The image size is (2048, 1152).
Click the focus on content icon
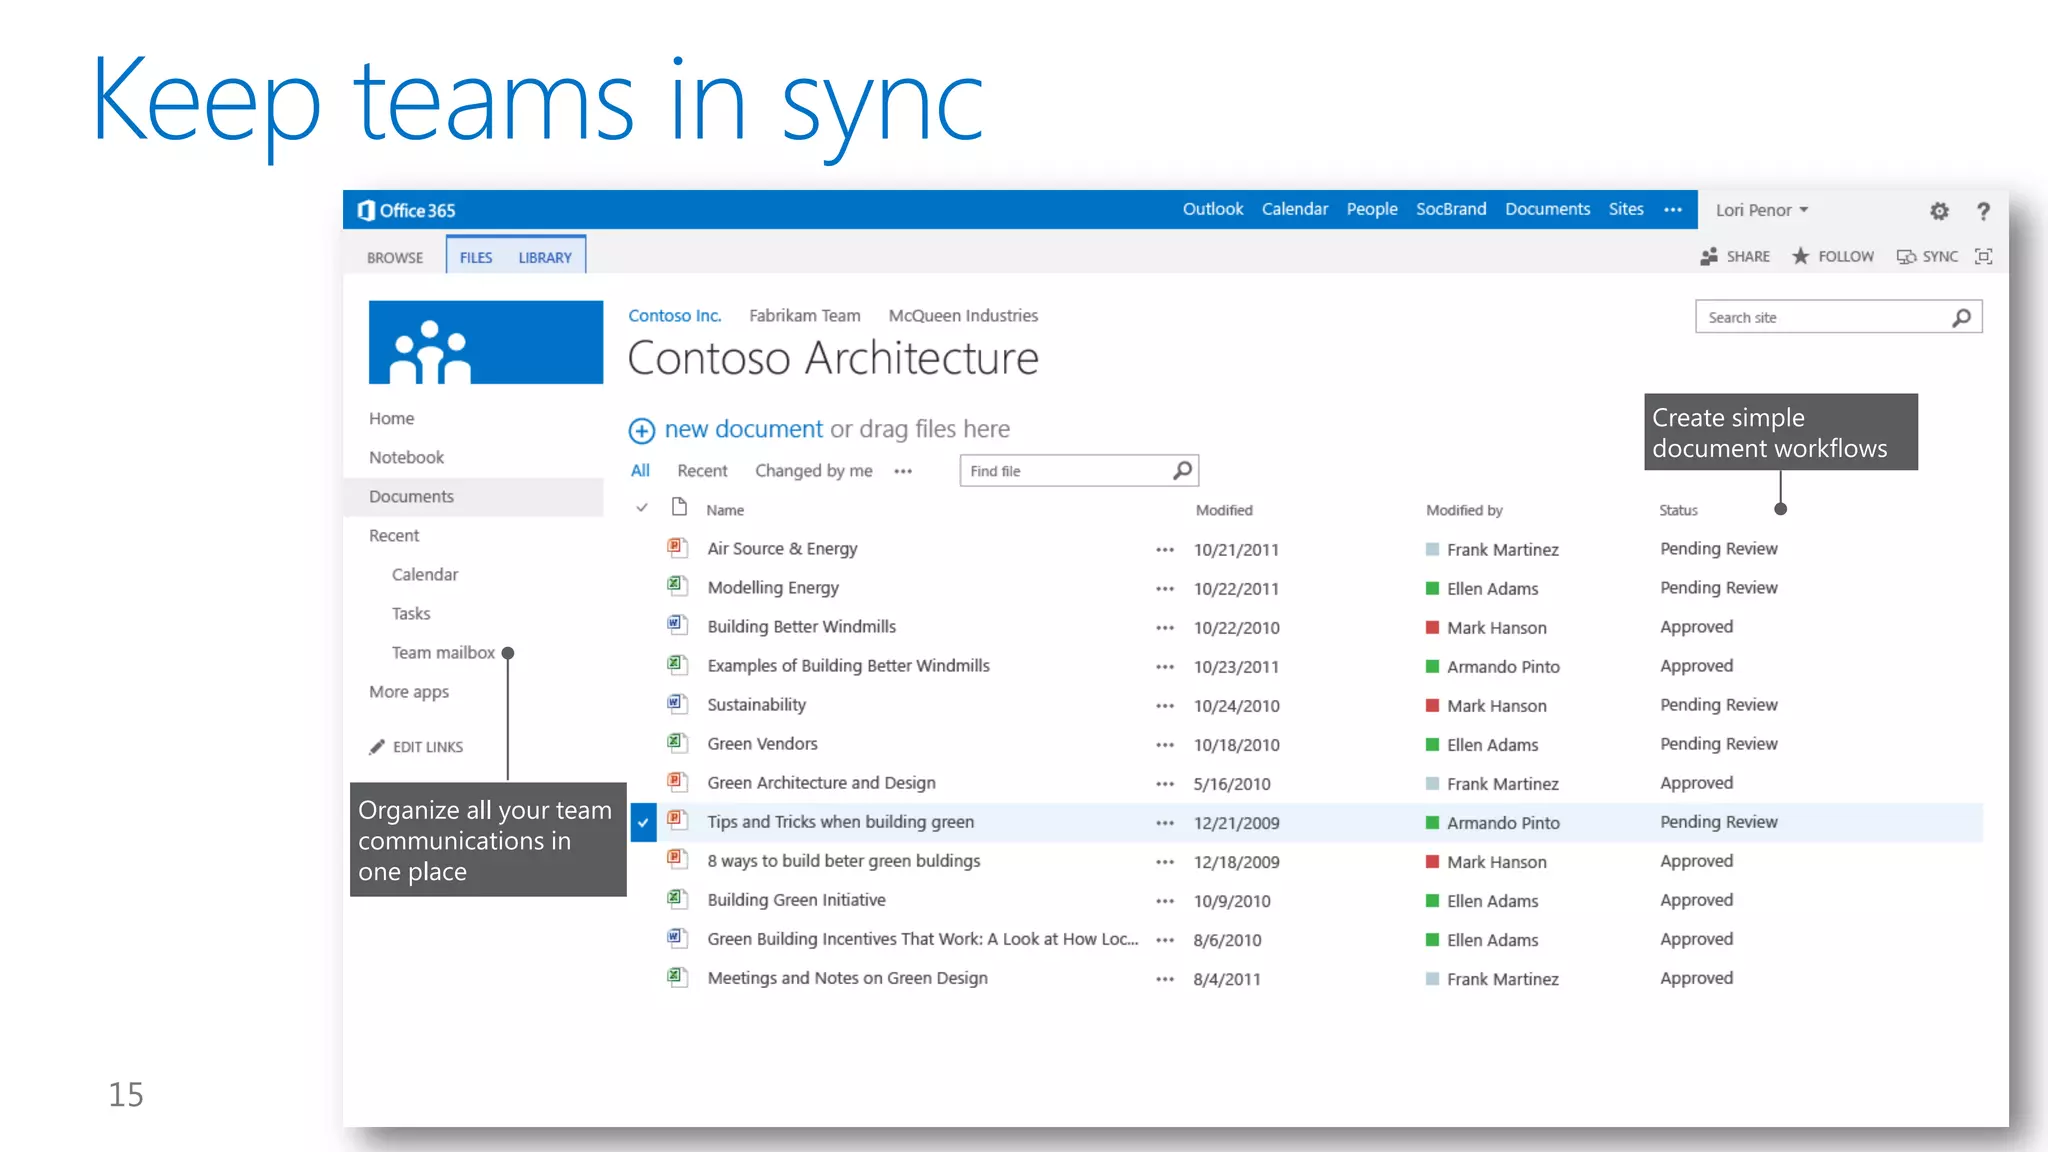point(1983,257)
